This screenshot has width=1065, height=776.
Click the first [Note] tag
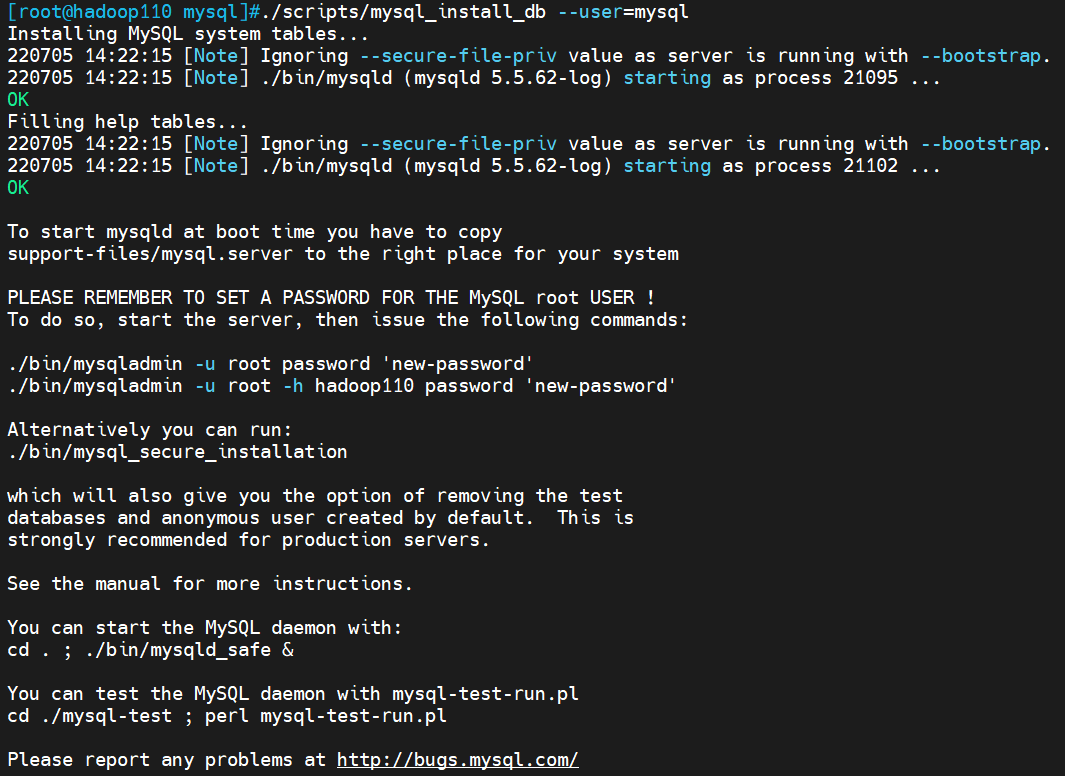pos(216,56)
